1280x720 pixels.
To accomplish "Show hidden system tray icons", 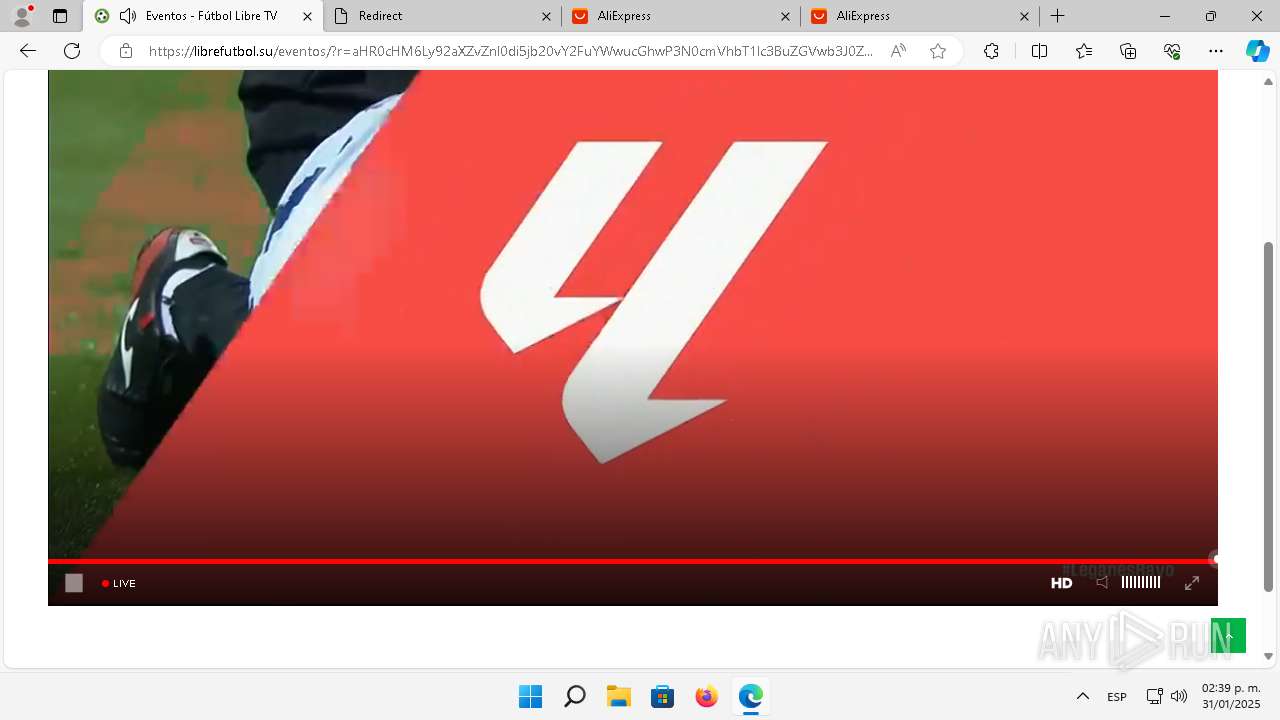I will tap(1082, 696).
